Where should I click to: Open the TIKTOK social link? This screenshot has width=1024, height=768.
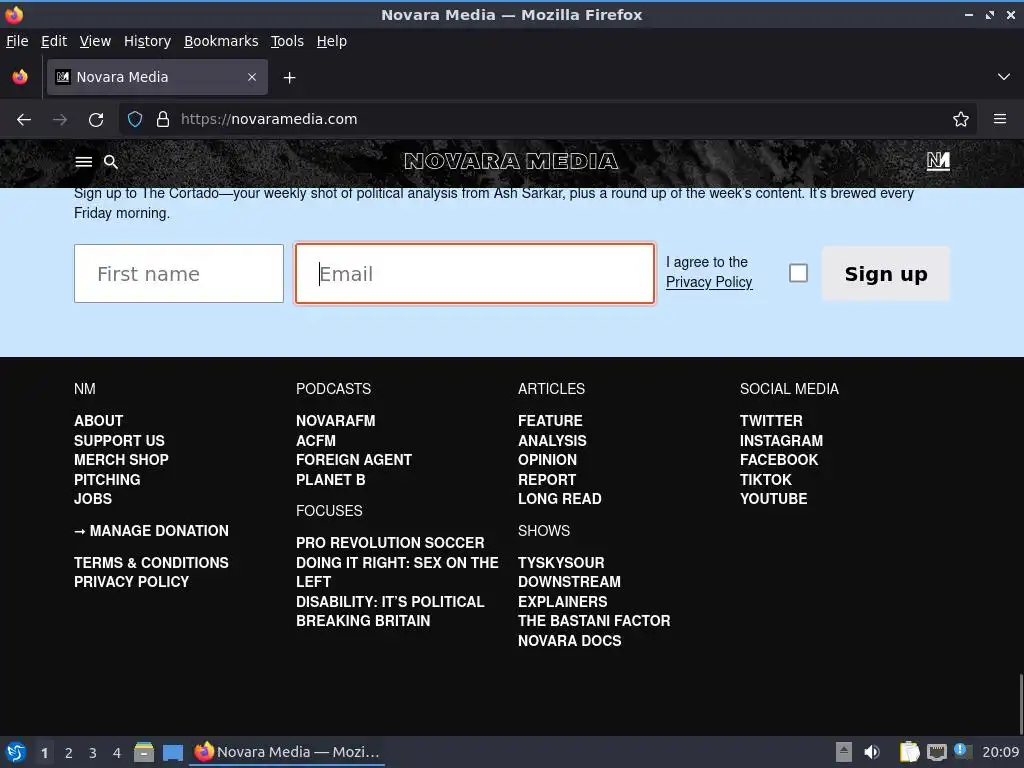click(x=765, y=480)
